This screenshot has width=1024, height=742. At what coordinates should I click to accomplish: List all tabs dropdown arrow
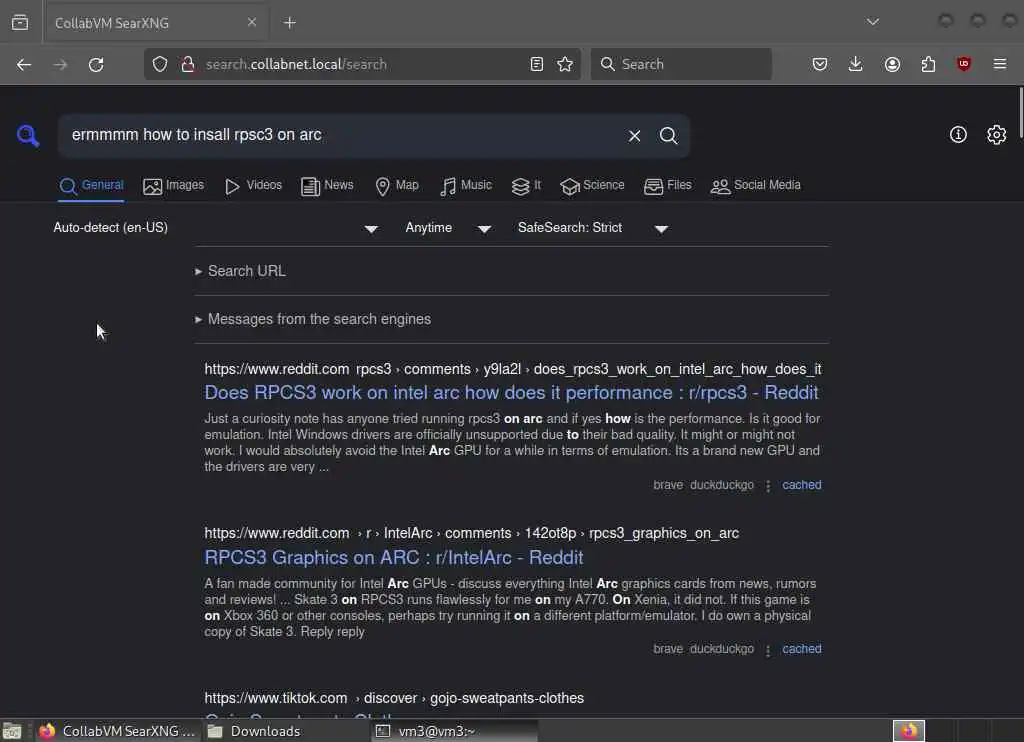point(872,22)
